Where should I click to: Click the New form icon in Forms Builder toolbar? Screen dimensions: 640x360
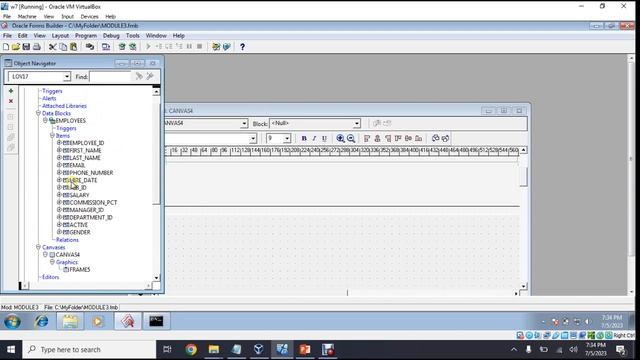pos(6,47)
